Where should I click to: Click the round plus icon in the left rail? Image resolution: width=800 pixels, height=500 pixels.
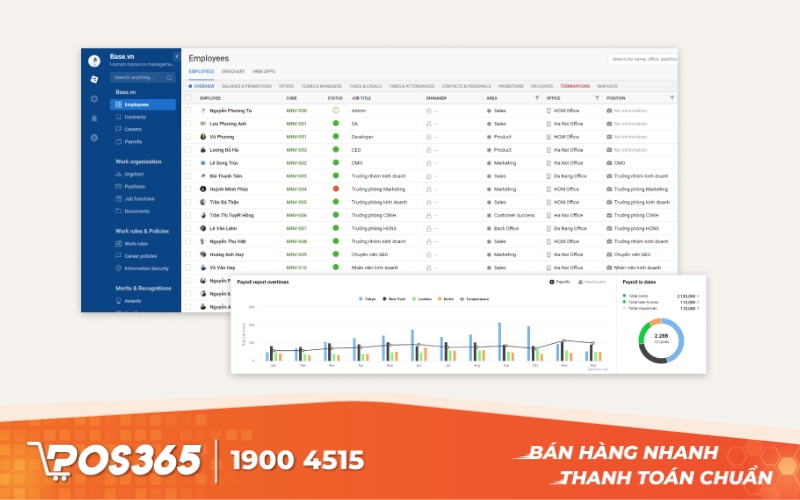click(94, 138)
